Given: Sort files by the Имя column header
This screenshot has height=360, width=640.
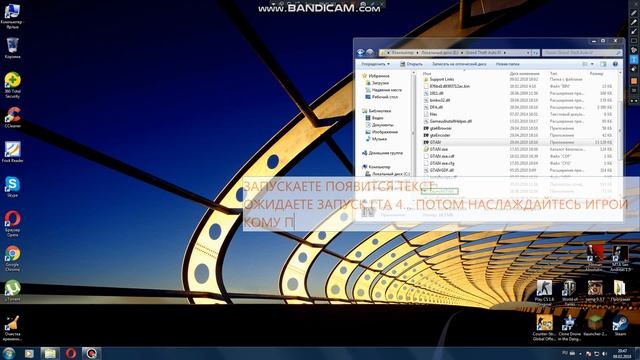Looking at the screenshot, I should [x=427, y=73].
